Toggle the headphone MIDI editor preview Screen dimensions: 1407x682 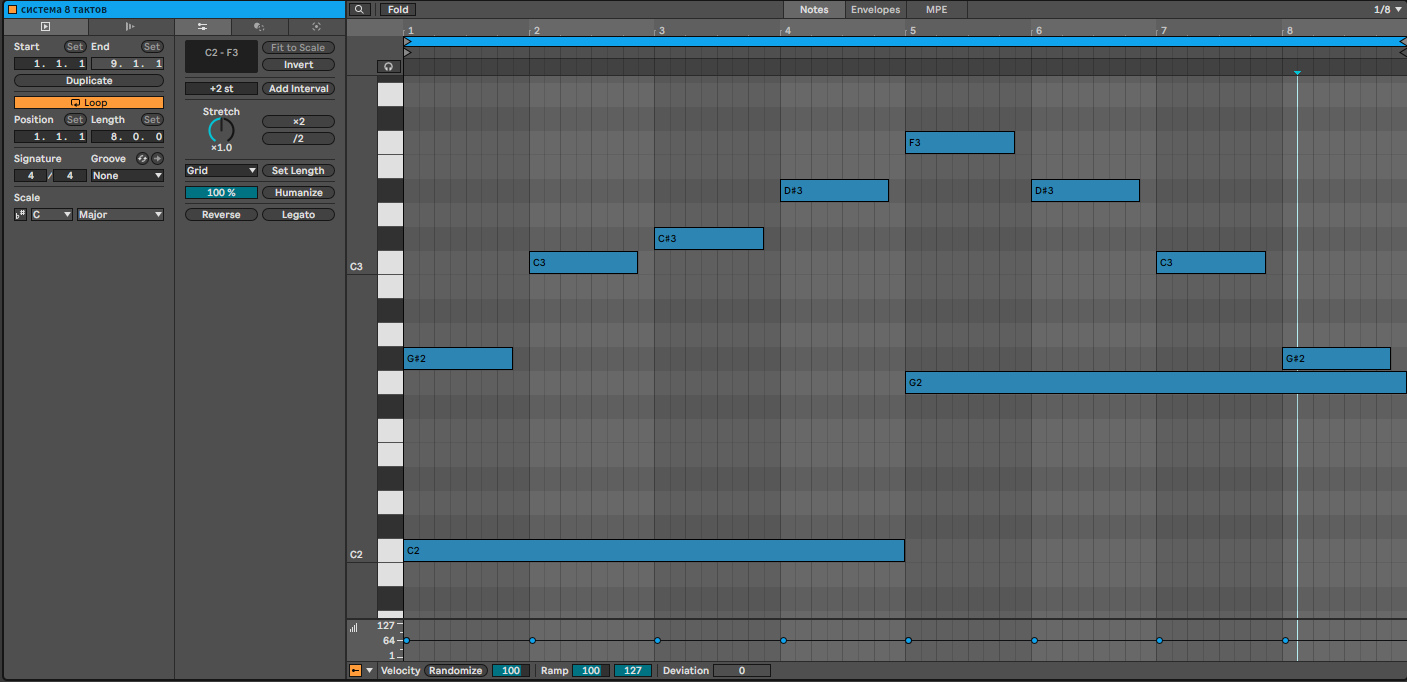(389, 66)
